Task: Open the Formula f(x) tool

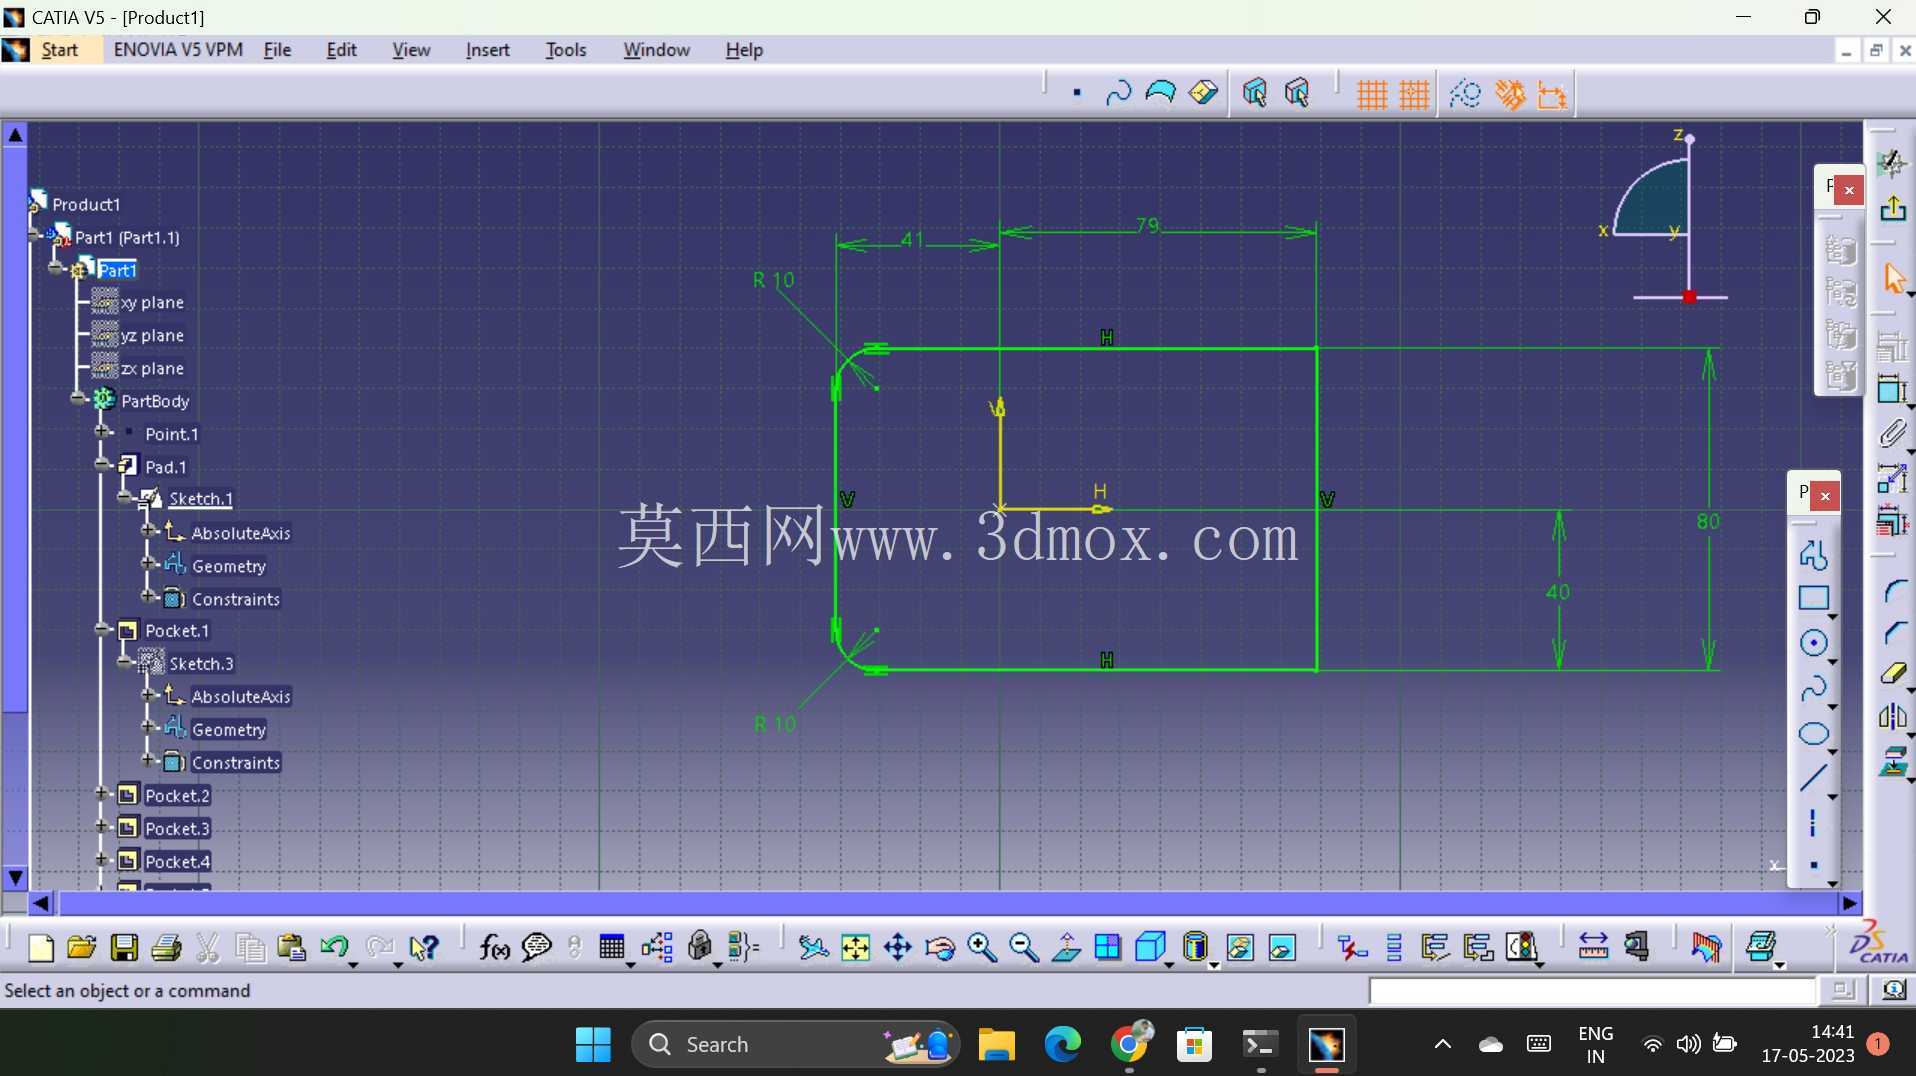Action: tap(494, 947)
